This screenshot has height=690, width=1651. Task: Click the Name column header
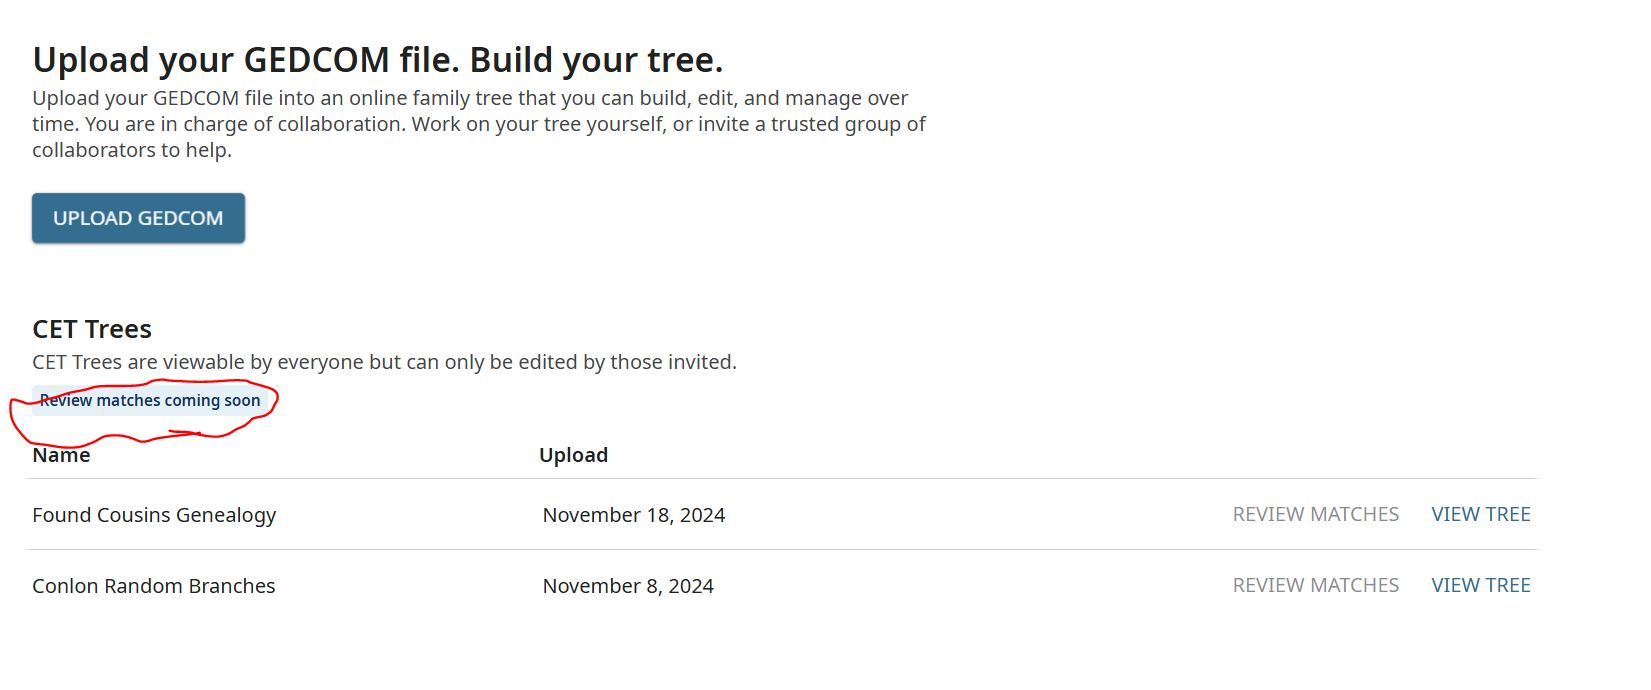pyautogui.click(x=61, y=455)
